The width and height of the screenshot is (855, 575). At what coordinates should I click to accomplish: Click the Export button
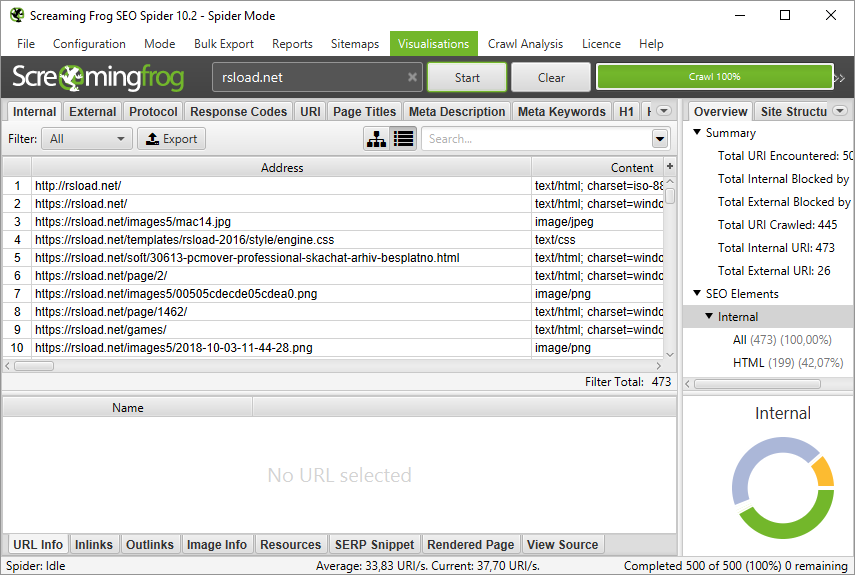click(x=171, y=139)
